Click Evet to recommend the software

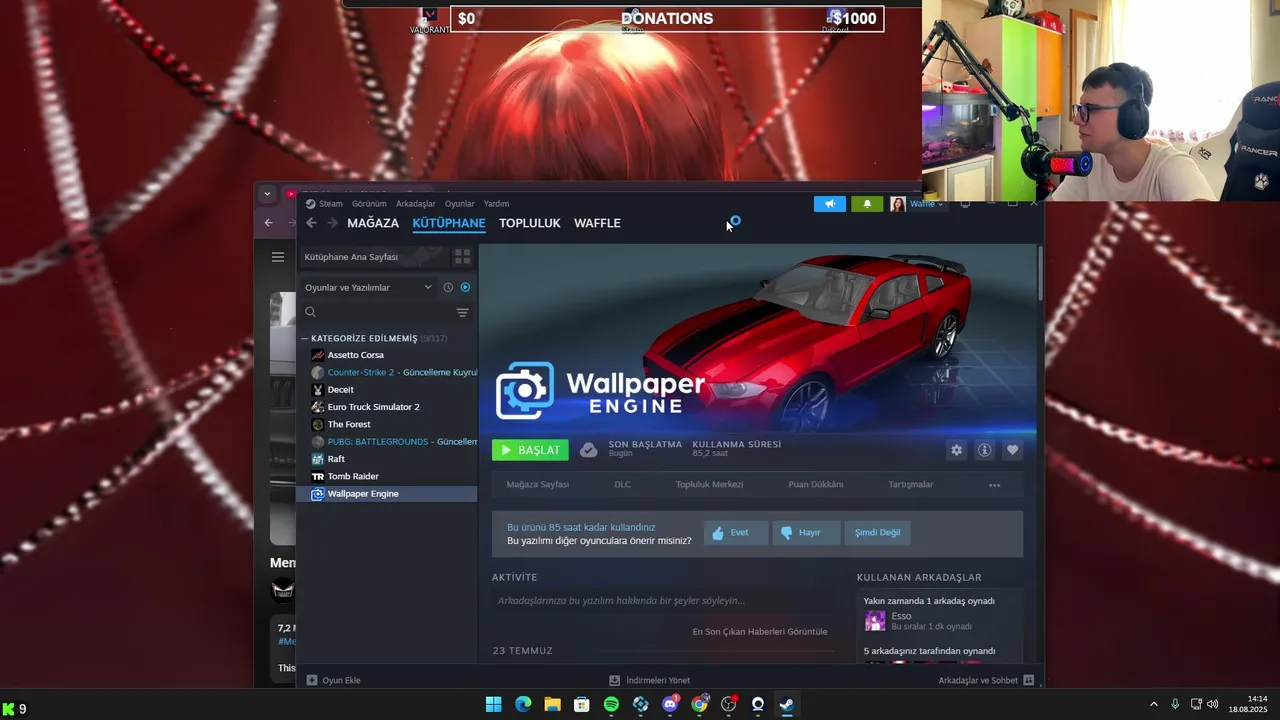point(736,533)
